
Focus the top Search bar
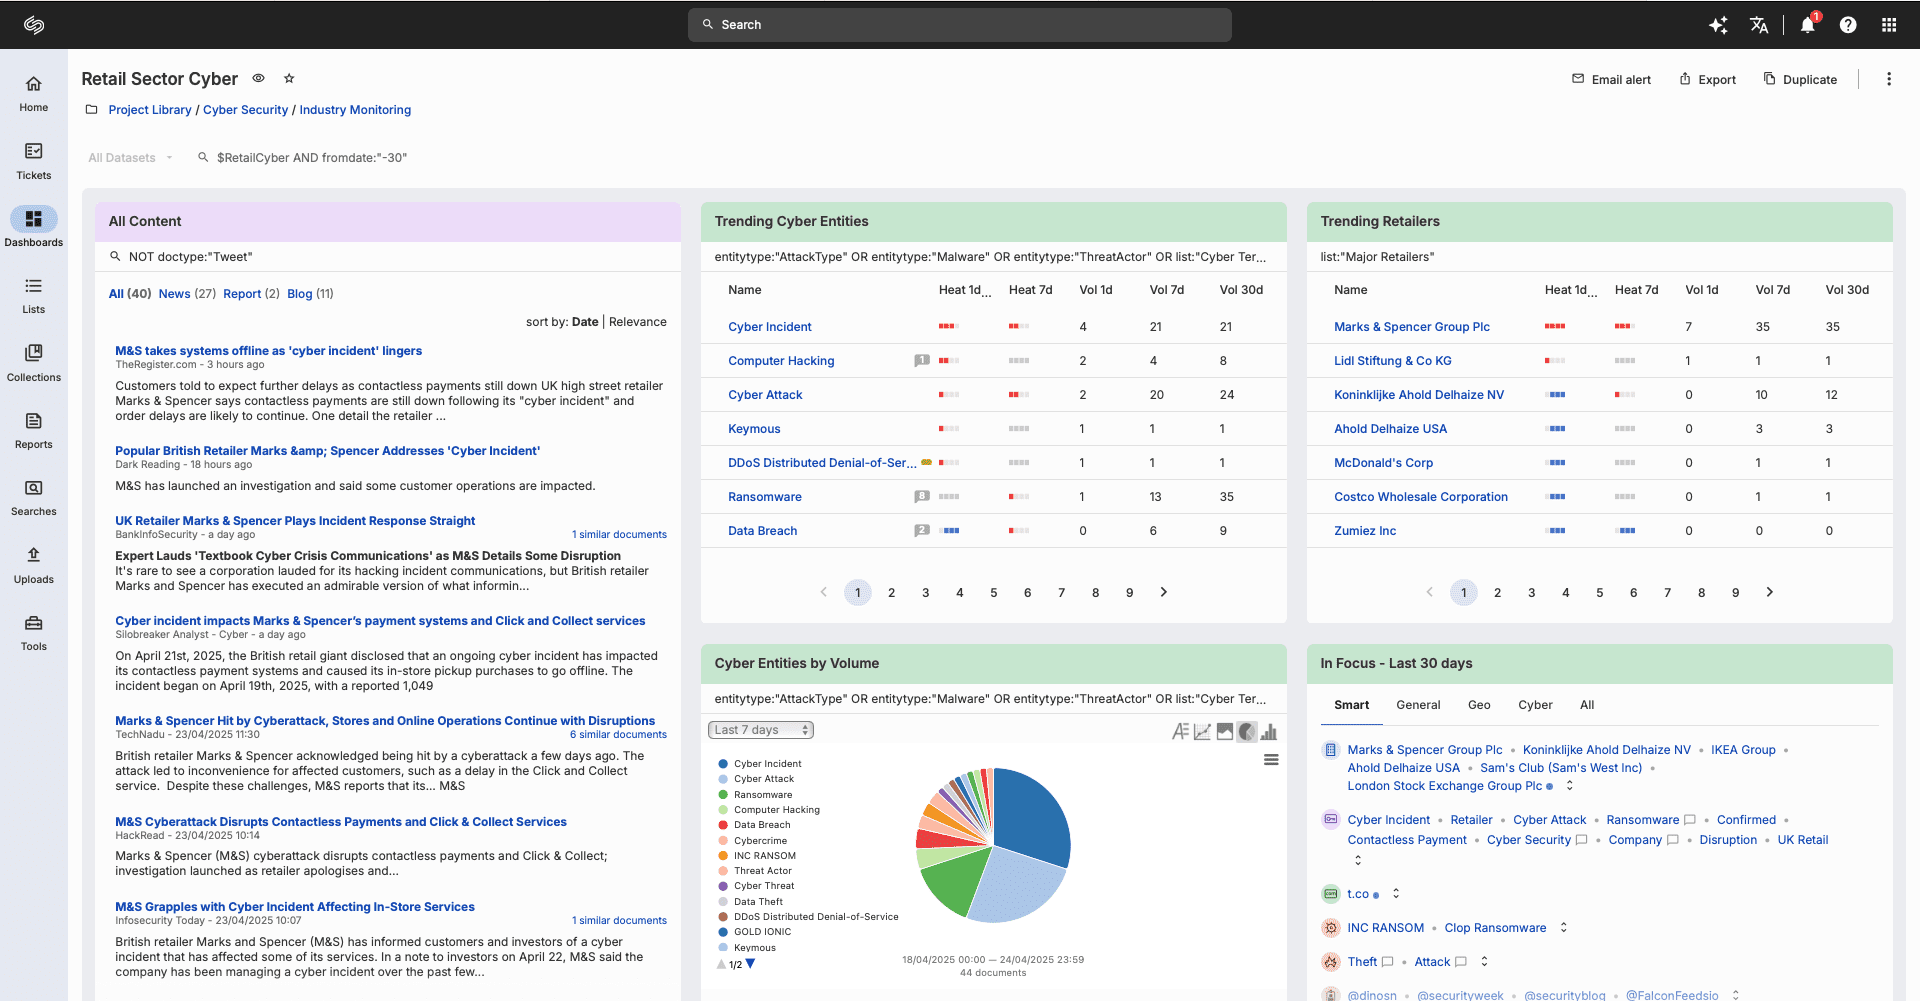(x=959, y=25)
